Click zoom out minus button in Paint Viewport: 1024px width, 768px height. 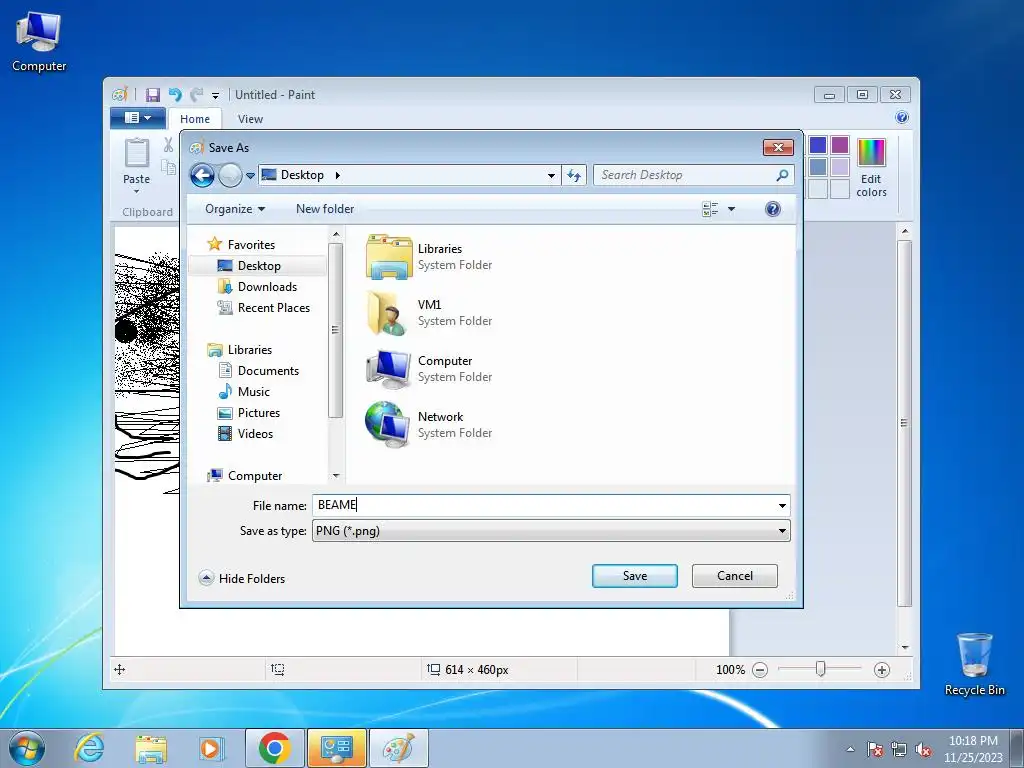[760, 670]
